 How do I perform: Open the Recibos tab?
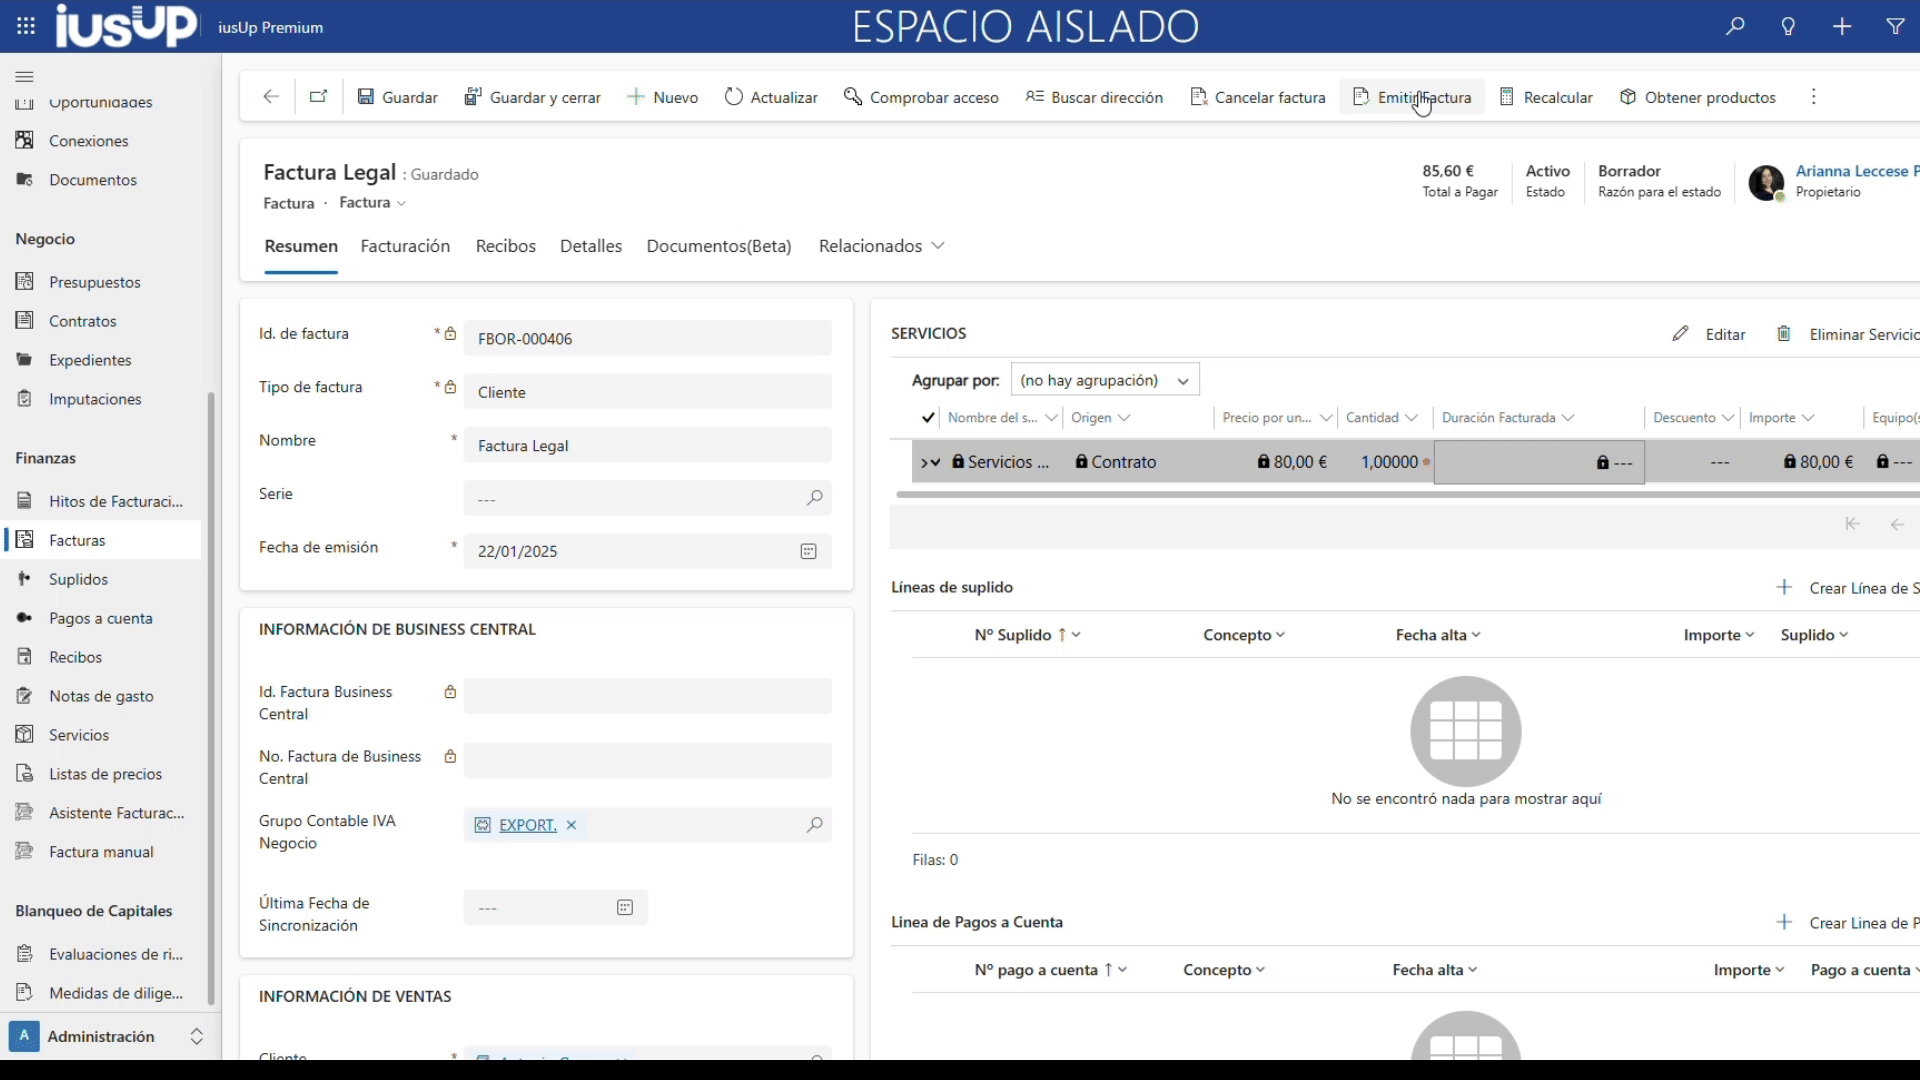coord(505,246)
